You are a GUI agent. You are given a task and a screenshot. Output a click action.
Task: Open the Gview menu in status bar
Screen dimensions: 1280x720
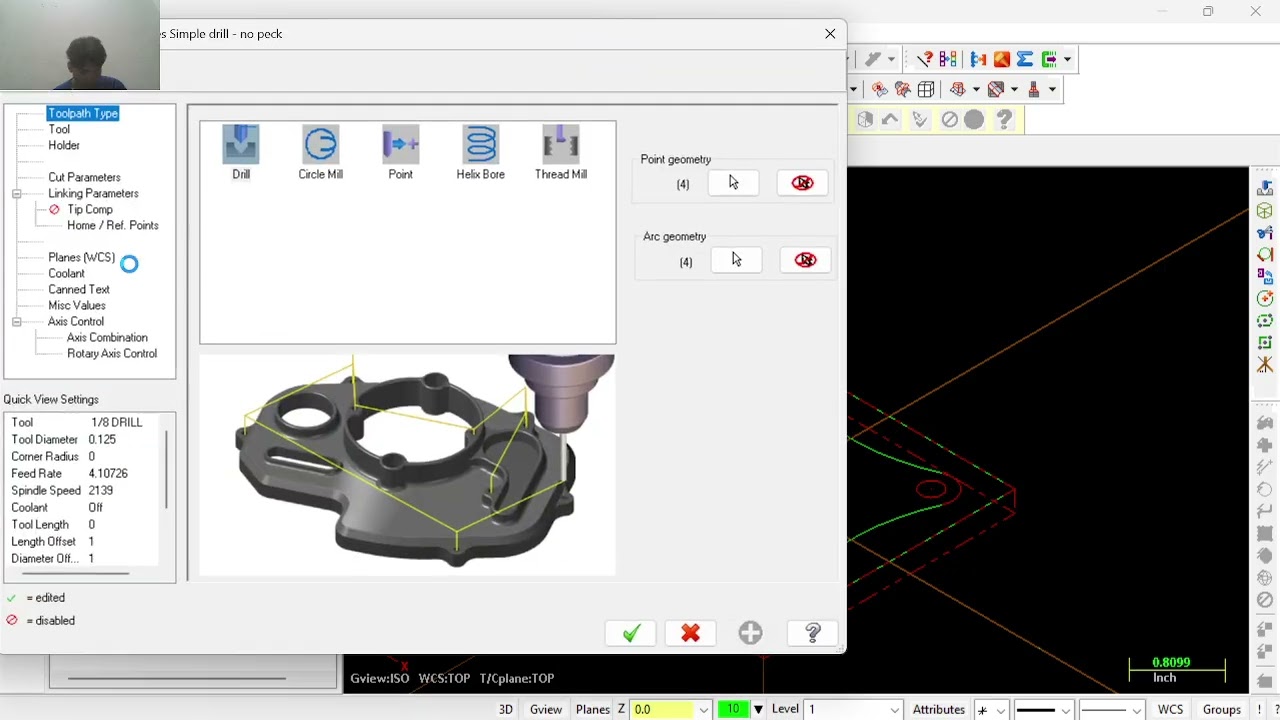[x=545, y=709]
